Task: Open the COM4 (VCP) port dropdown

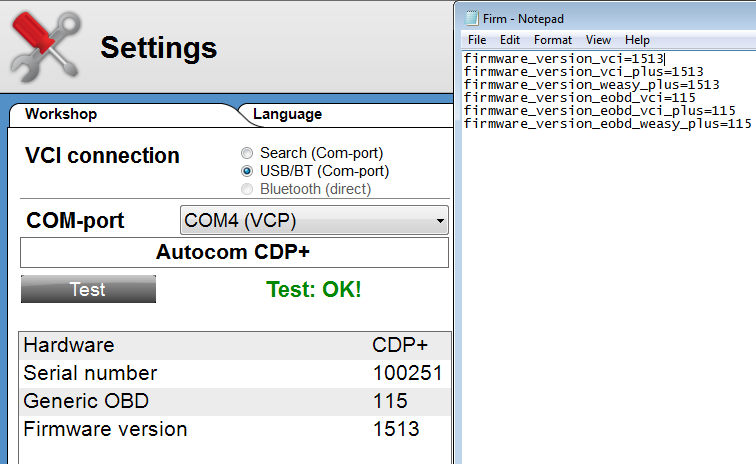Action: pos(314,220)
